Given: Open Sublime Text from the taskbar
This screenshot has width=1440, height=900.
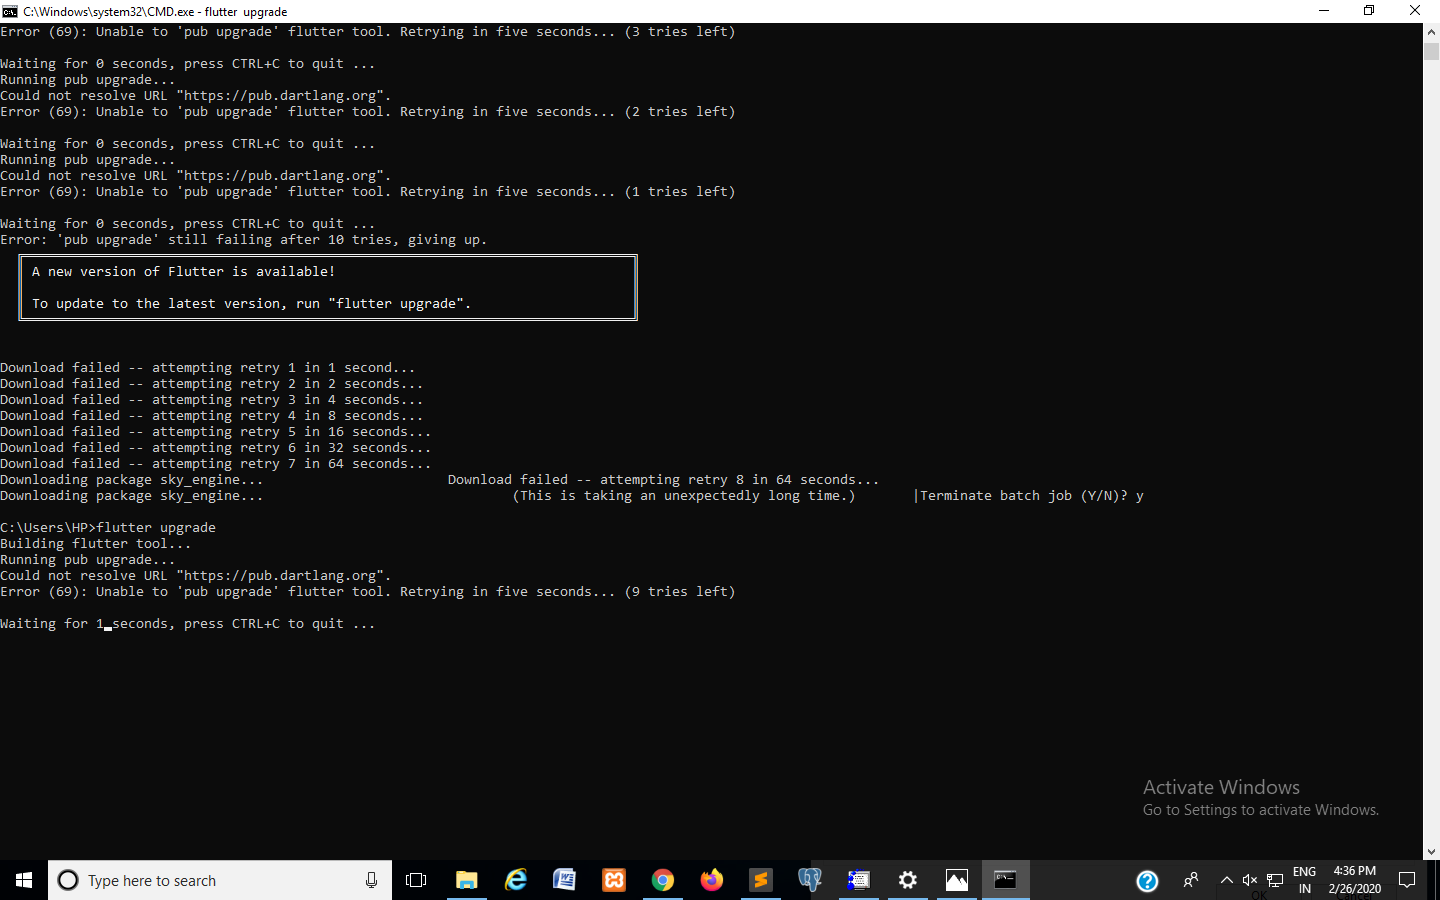Looking at the screenshot, I should tap(761, 880).
